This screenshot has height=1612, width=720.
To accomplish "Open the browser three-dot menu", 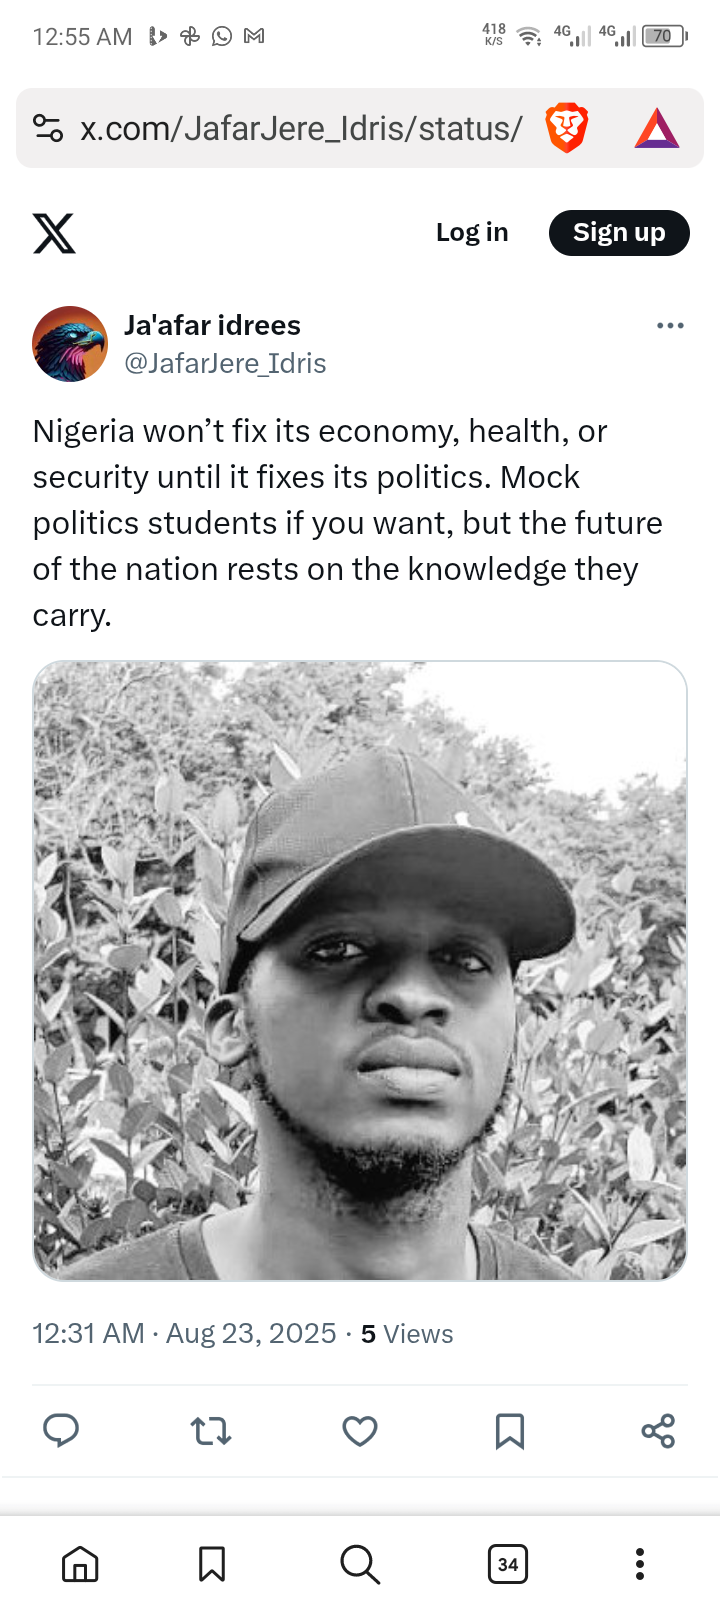I will [x=640, y=1564].
